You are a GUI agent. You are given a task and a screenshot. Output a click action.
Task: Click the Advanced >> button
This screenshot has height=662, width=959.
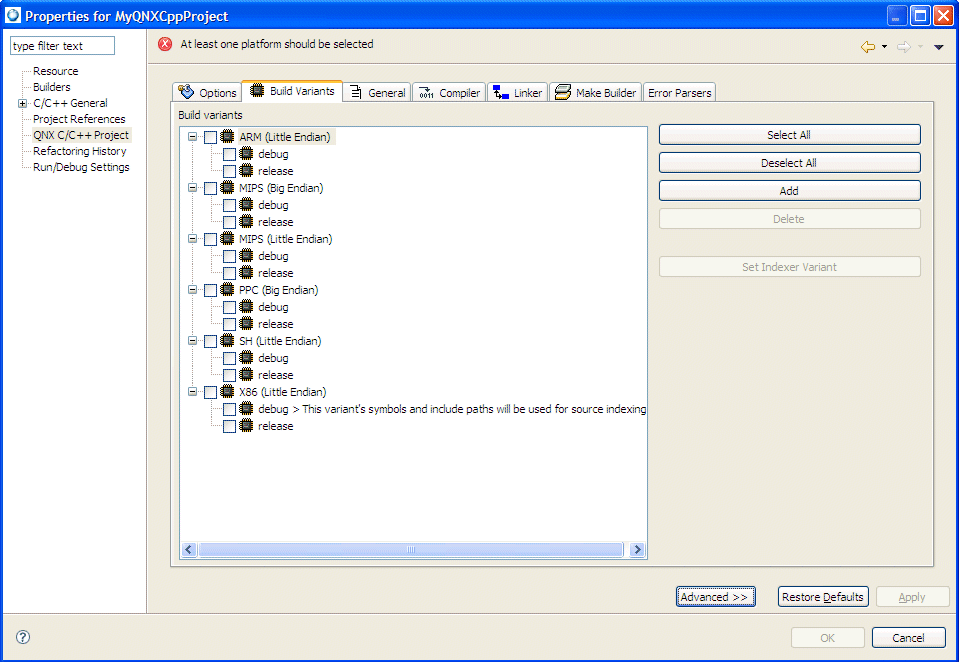coord(714,597)
